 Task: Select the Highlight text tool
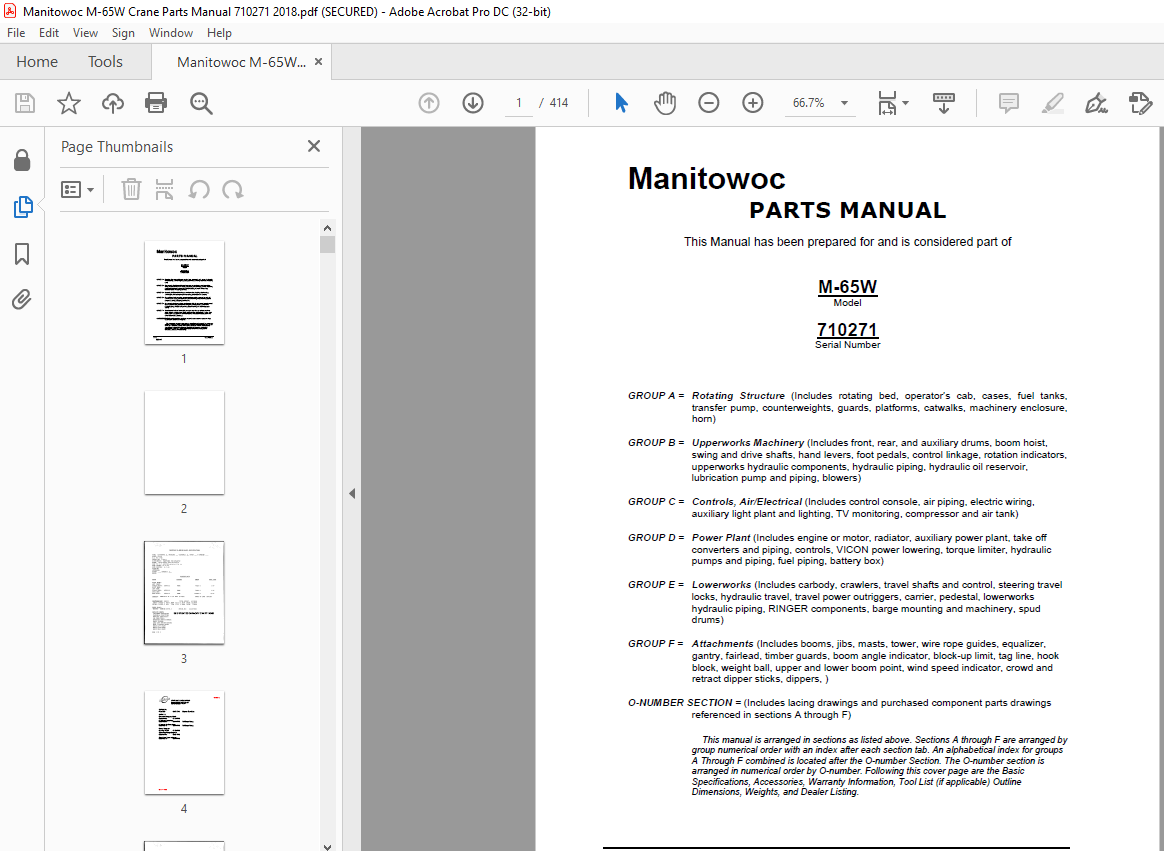point(1052,102)
